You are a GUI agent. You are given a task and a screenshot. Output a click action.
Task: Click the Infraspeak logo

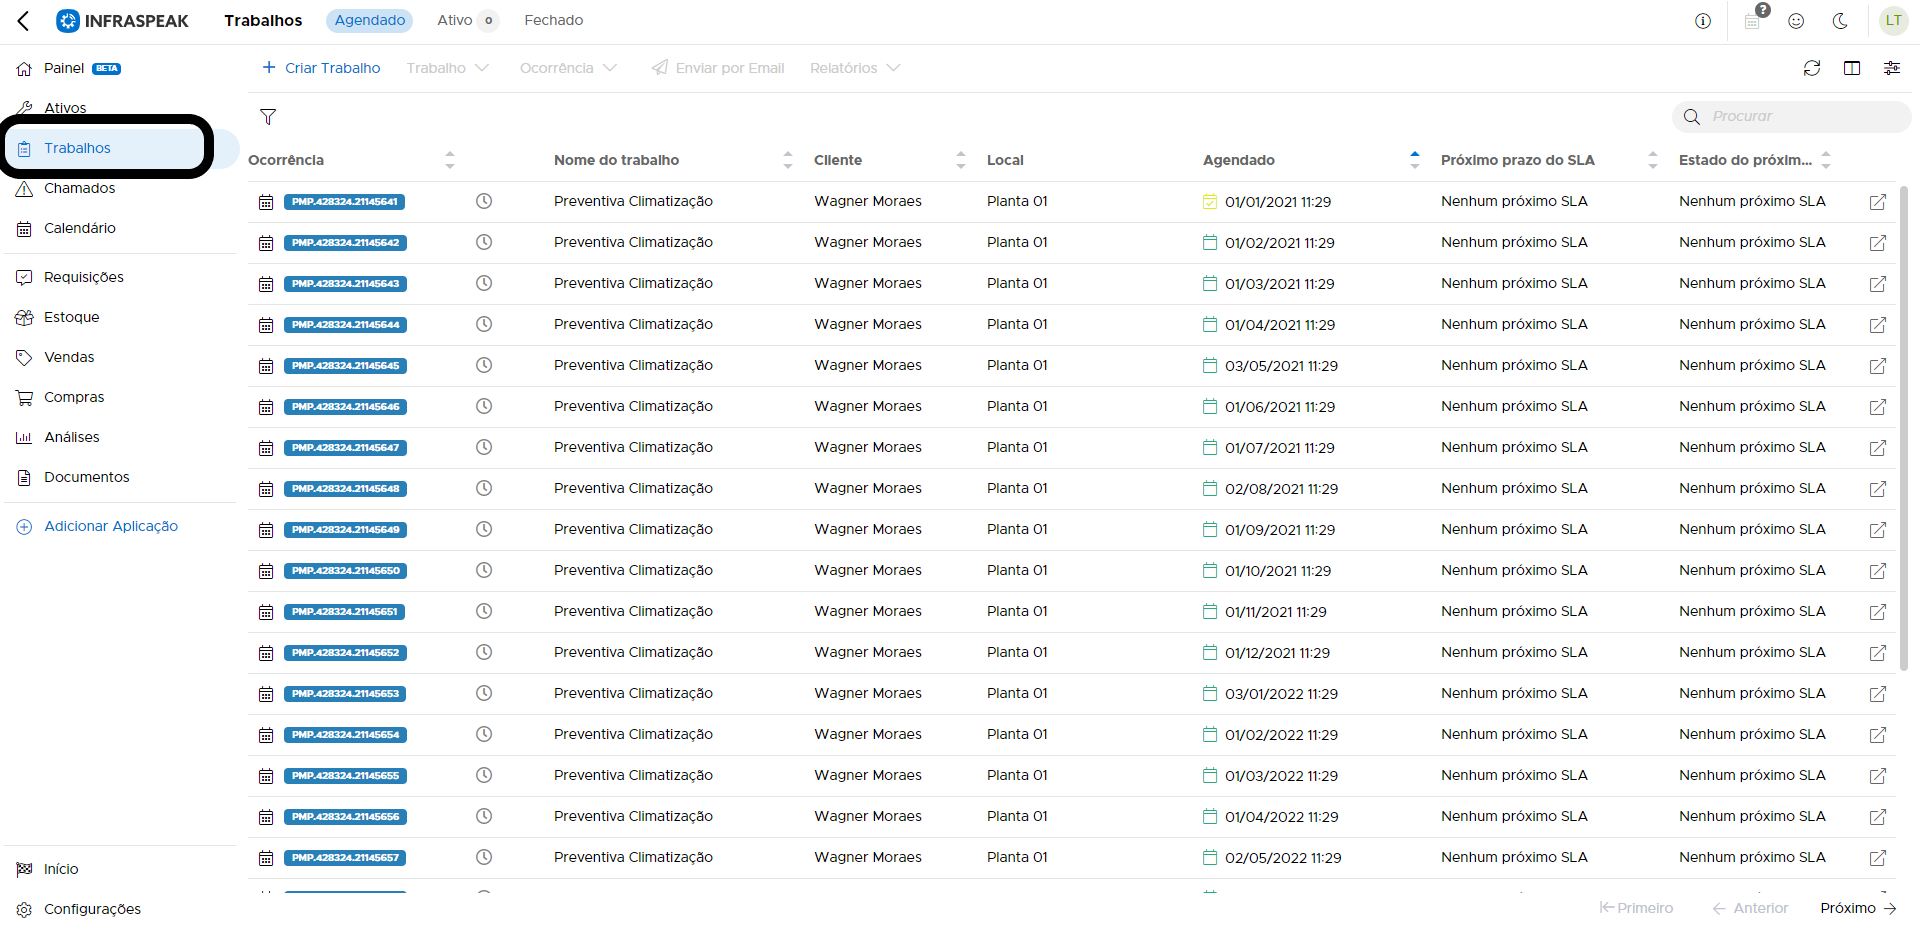coord(122,21)
